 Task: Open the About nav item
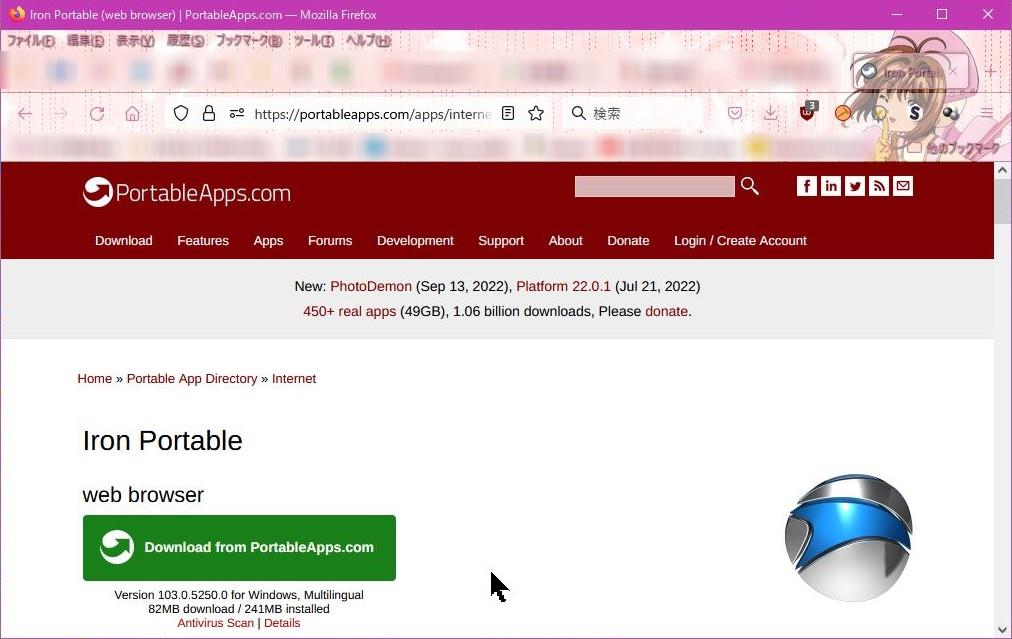pos(565,241)
